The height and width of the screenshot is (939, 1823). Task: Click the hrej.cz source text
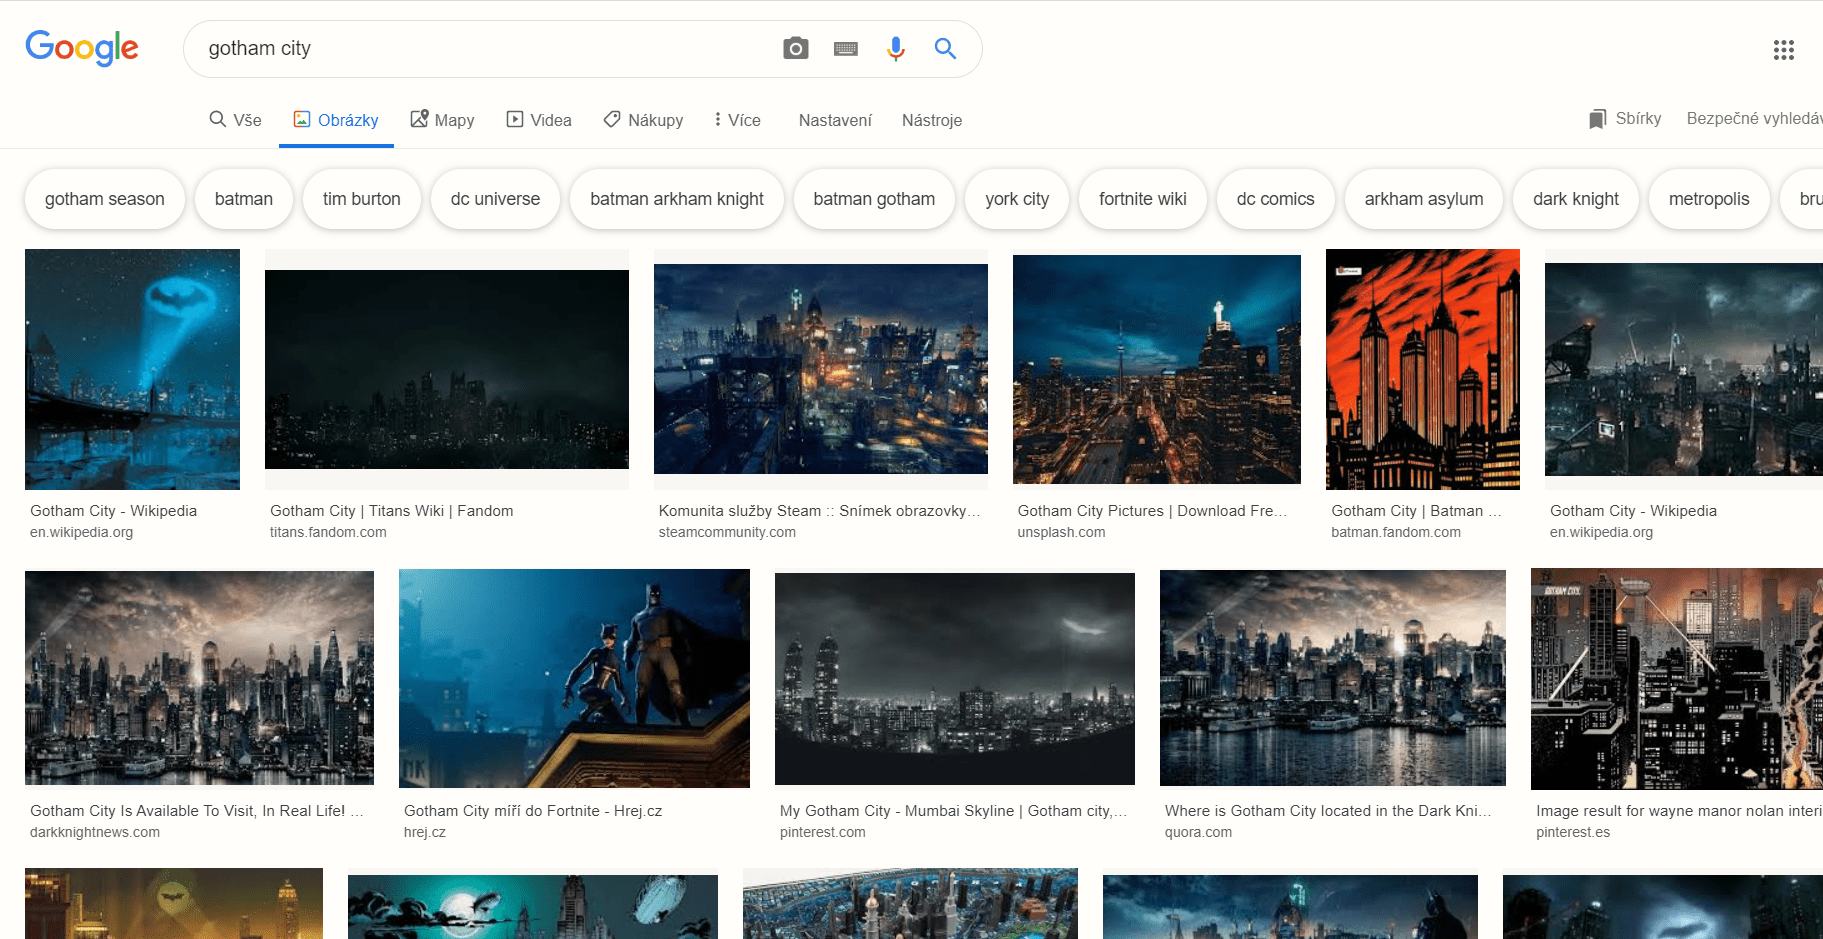(425, 832)
